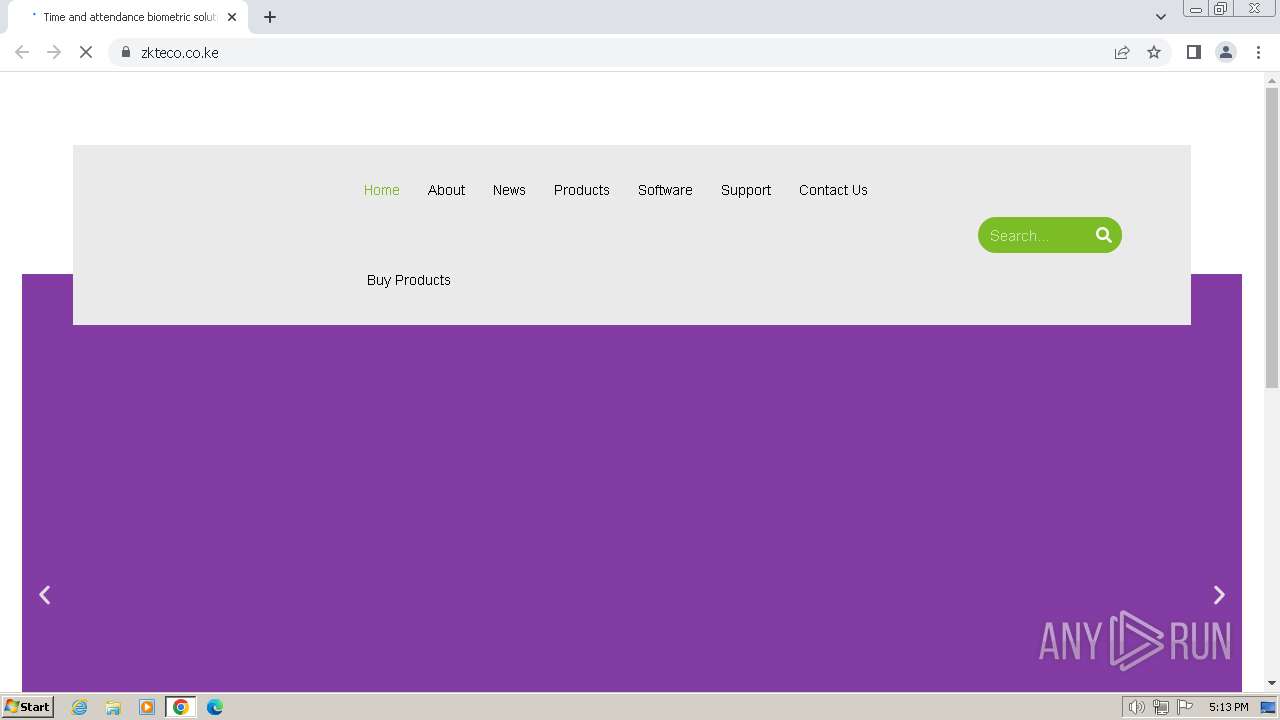Open Products menu item
Image resolution: width=1280 pixels, height=720 pixels.
pos(582,190)
